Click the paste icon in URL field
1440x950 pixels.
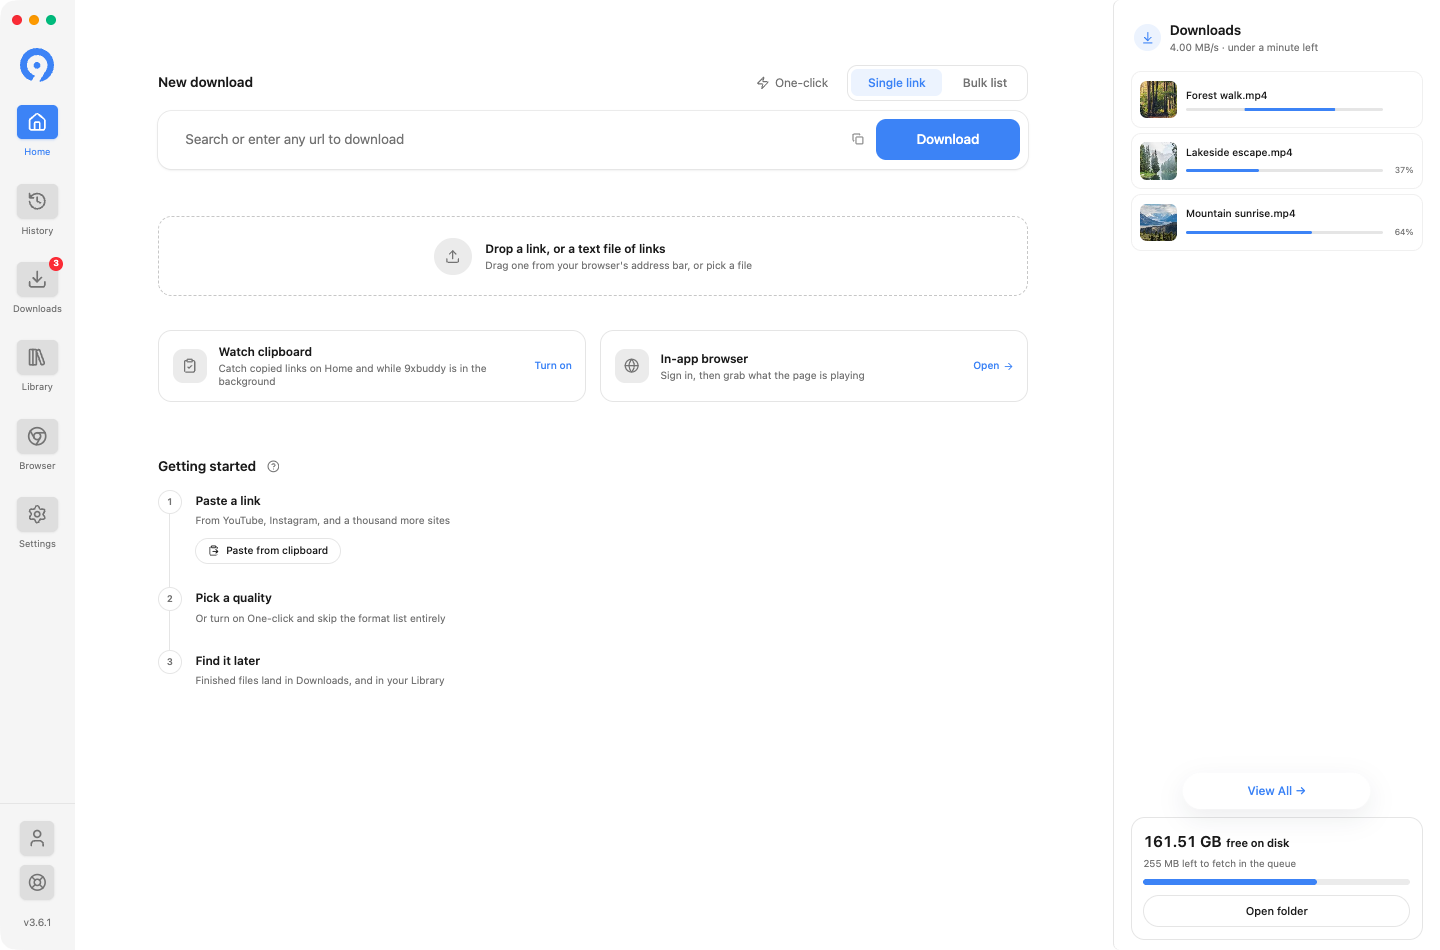click(x=857, y=139)
